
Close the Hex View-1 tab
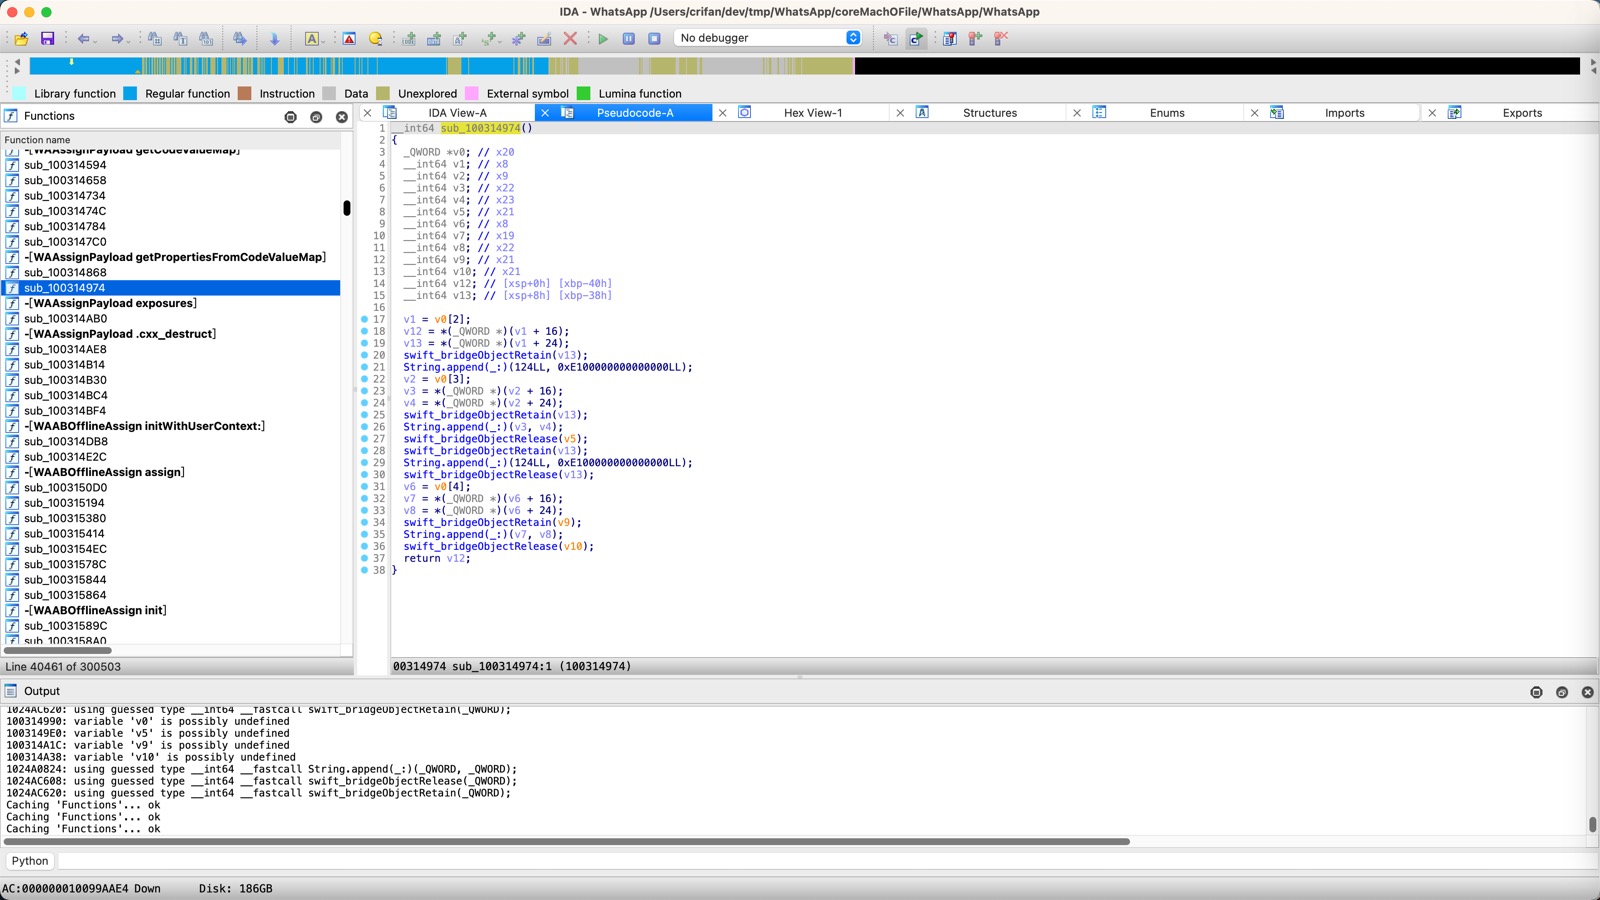[x=723, y=113]
